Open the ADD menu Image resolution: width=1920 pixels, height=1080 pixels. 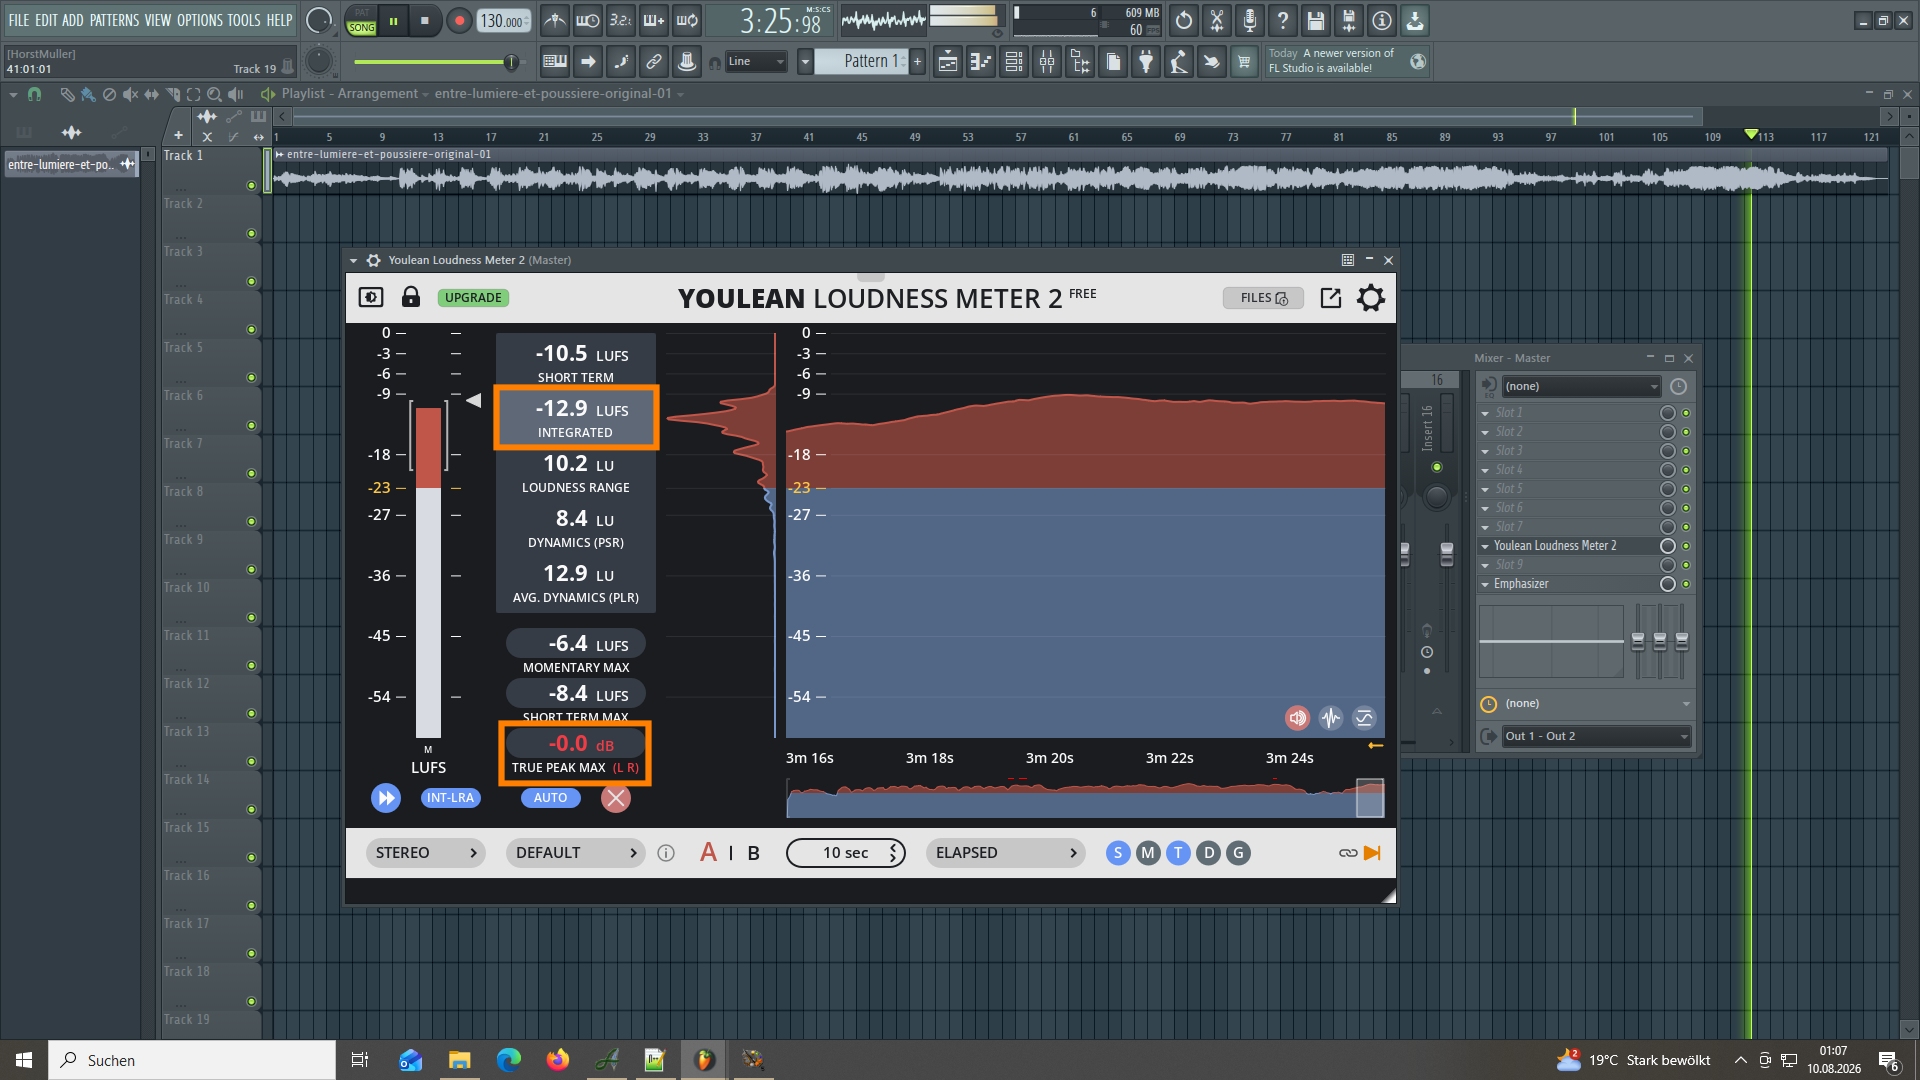pos(73,20)
